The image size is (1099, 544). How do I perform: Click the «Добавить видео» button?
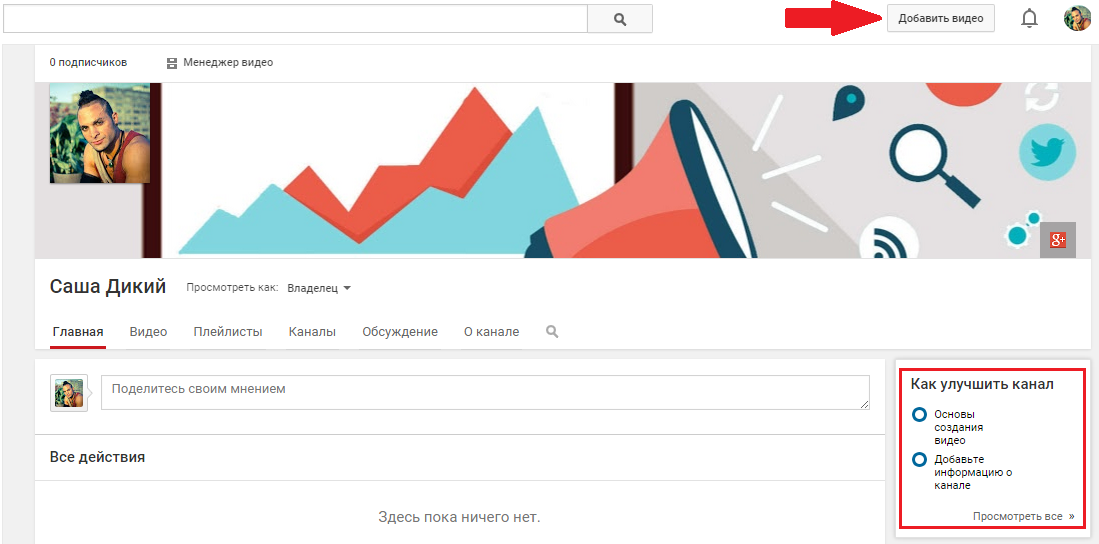click(941, 18)
